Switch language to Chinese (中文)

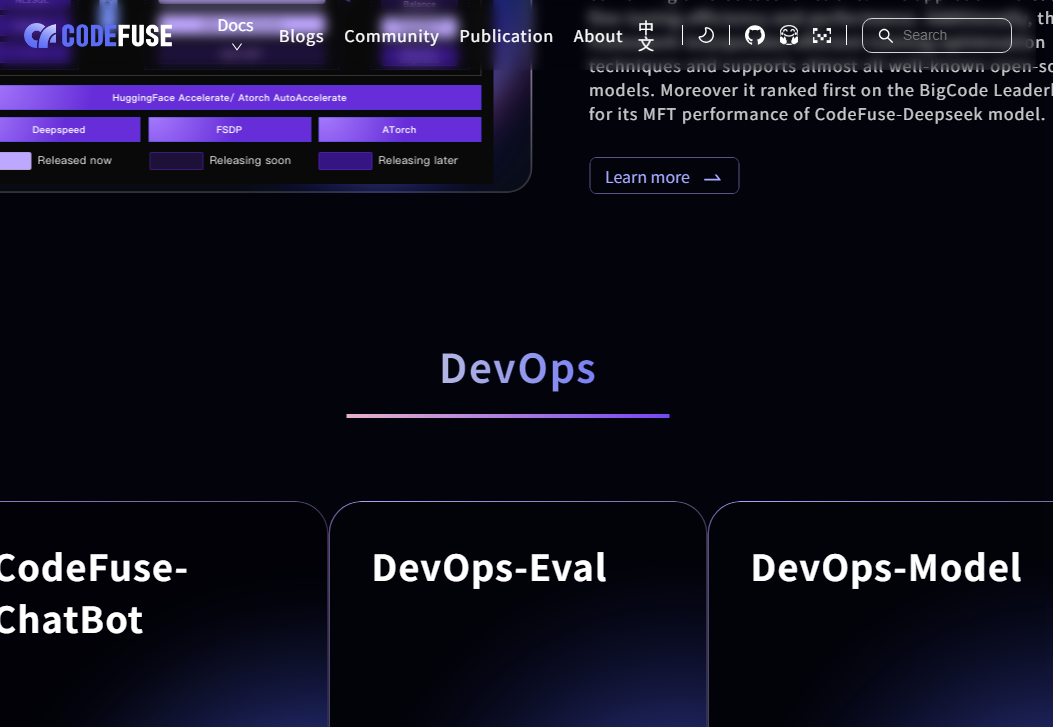point(645,36)
